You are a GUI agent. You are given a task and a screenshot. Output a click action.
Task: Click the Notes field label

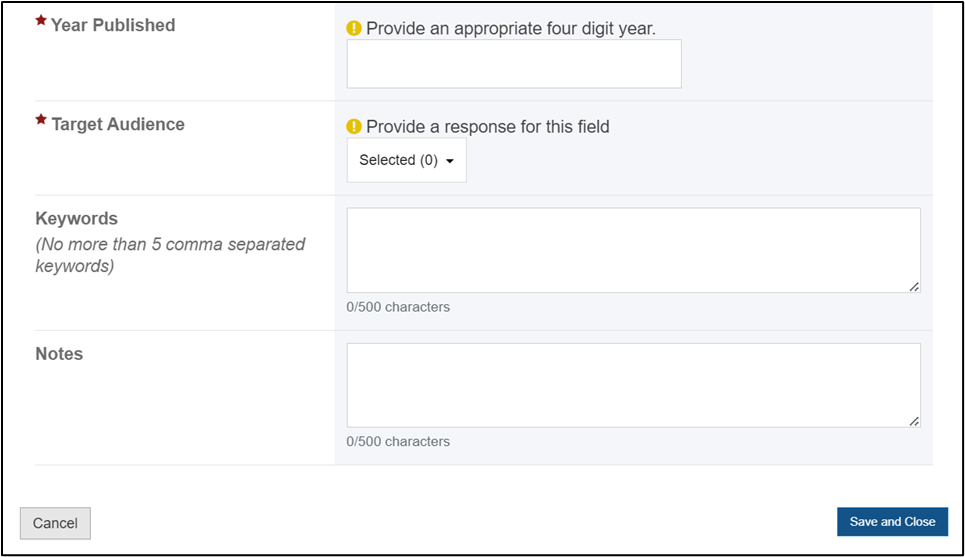59,354
